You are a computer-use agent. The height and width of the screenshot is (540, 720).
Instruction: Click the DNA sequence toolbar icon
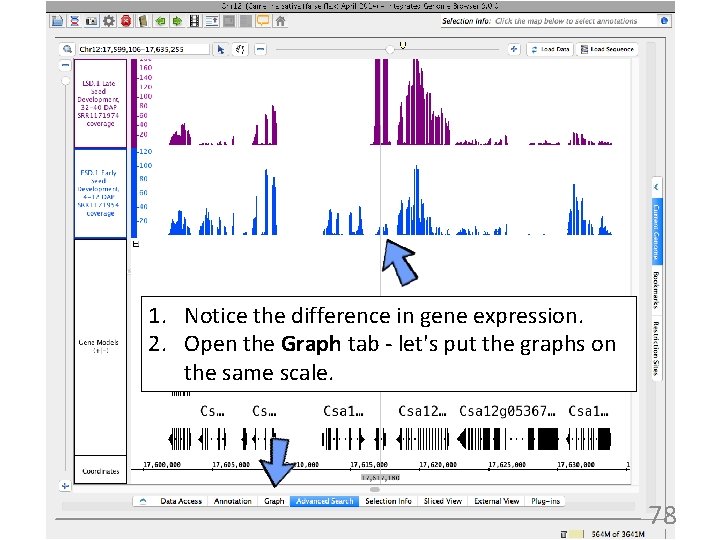[74, 21]
